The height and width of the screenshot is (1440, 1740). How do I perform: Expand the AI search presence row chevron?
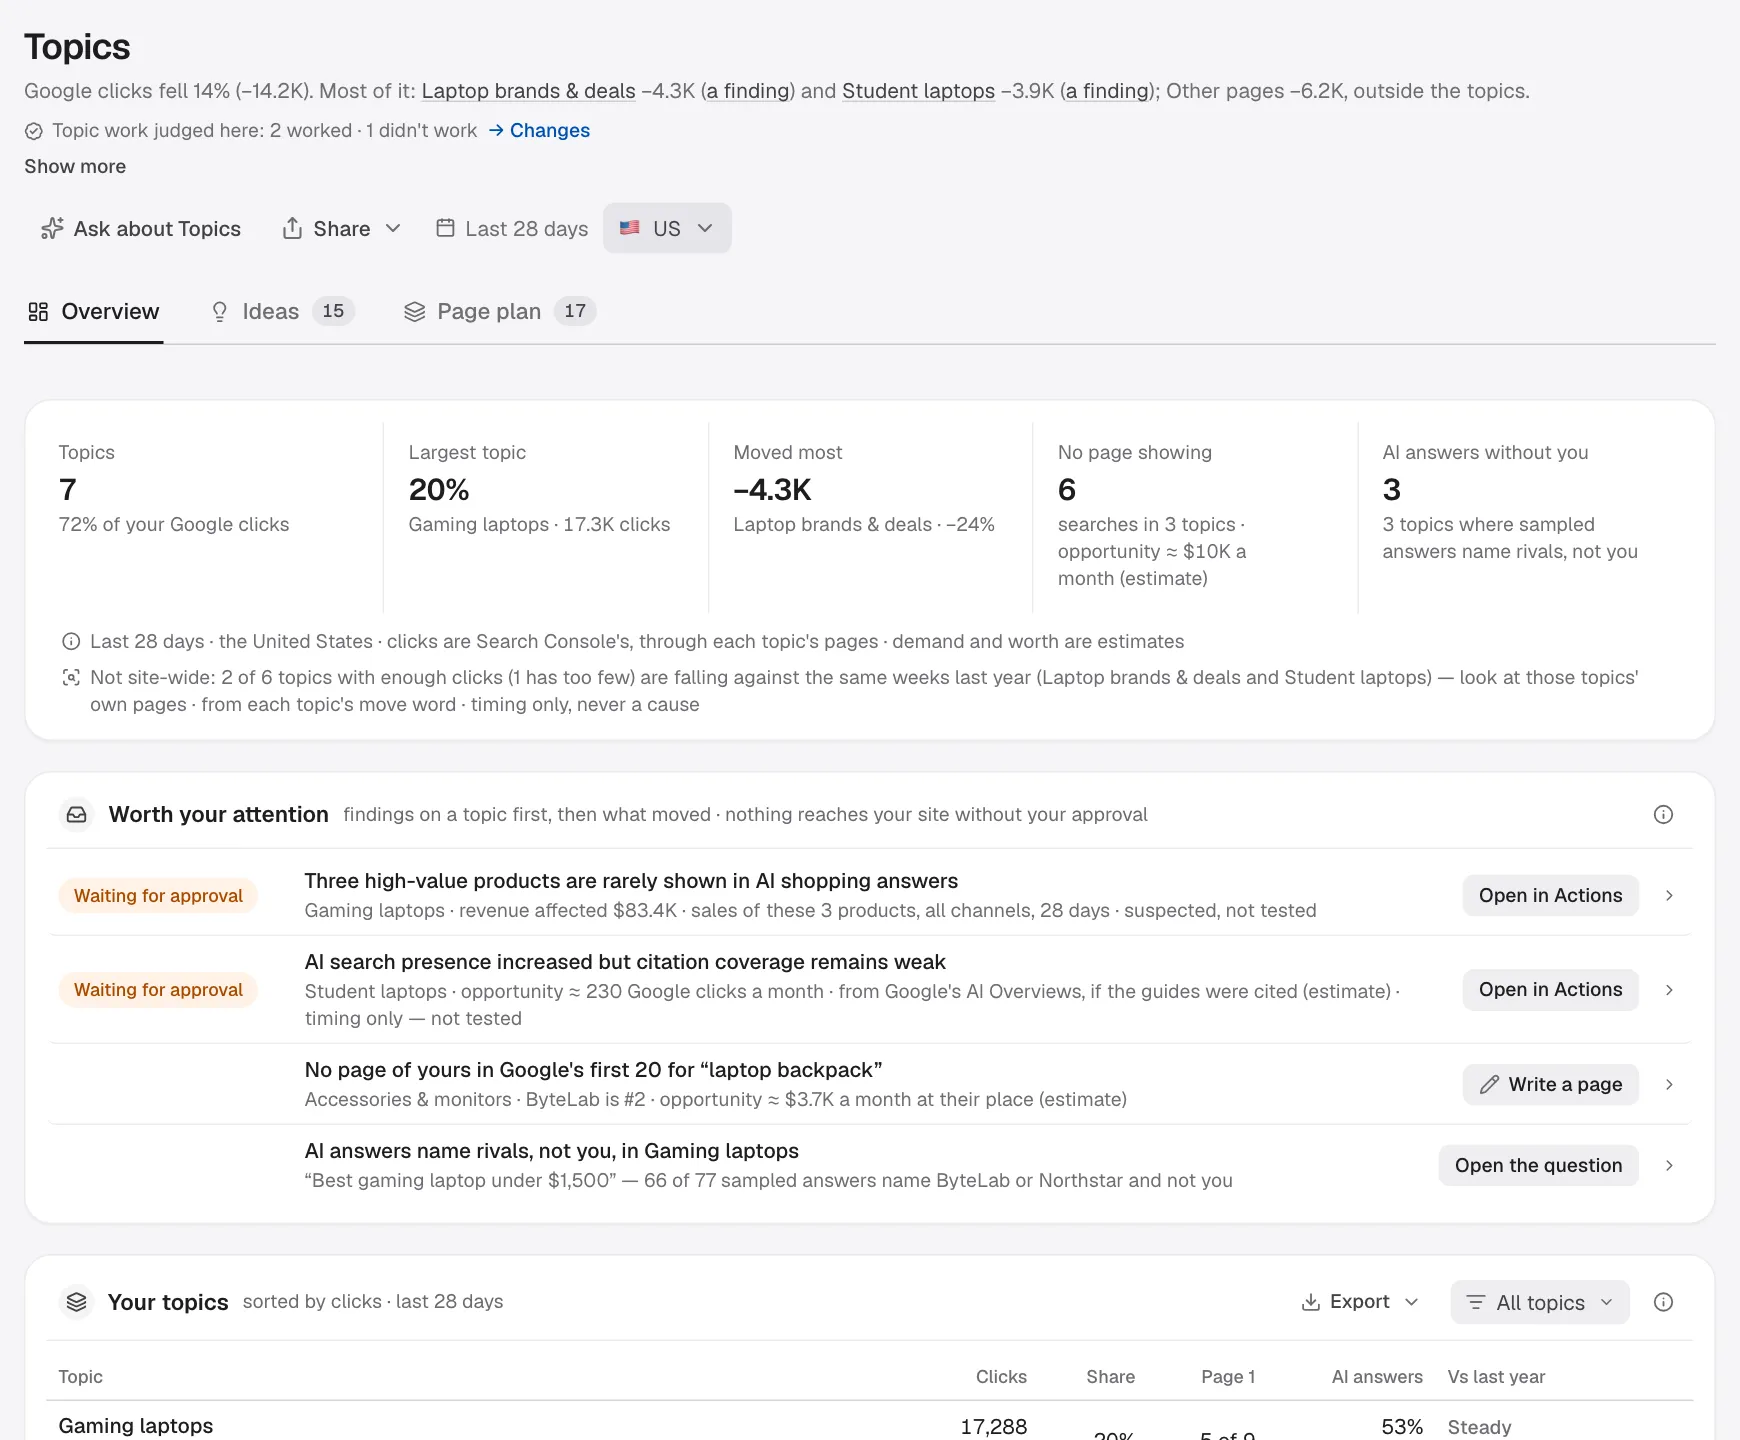click(1669, 990)
